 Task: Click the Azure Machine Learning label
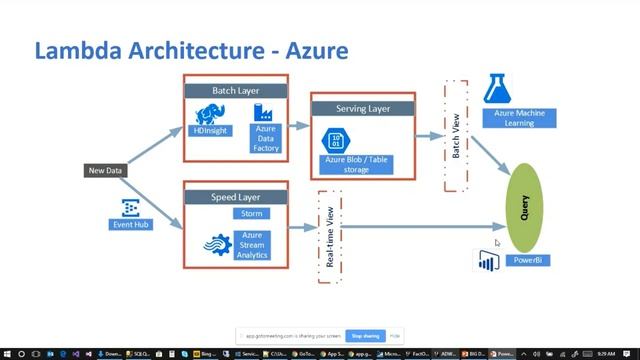[519, 118]
